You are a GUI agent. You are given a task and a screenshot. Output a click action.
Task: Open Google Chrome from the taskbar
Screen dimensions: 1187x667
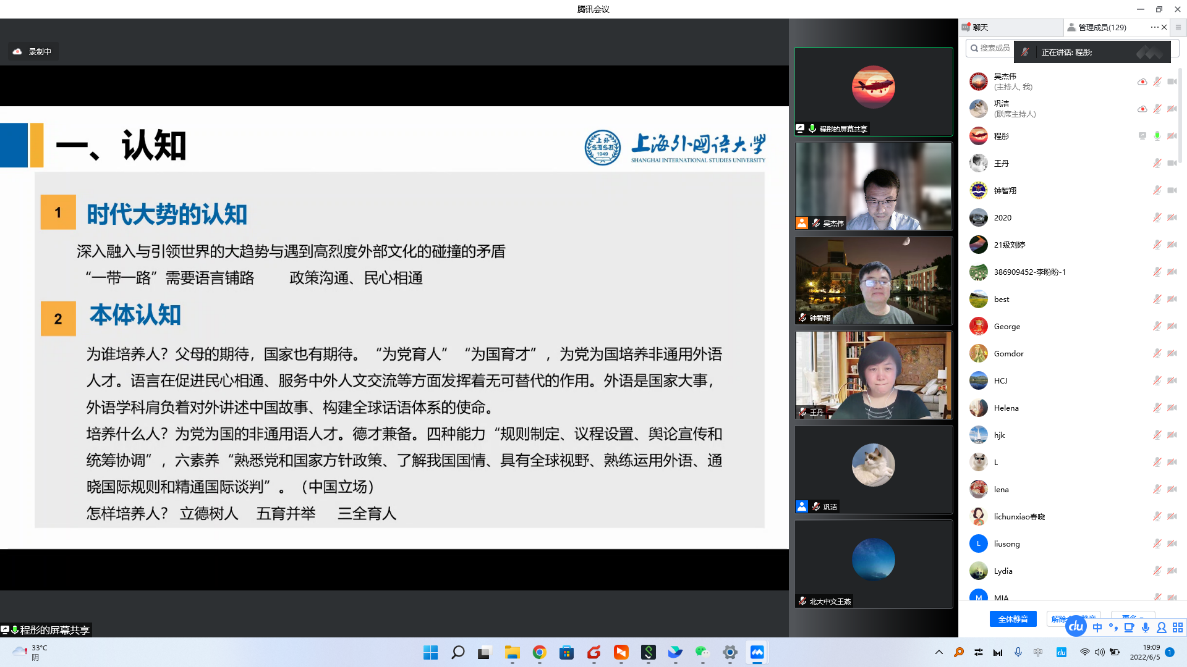point(539,653)
